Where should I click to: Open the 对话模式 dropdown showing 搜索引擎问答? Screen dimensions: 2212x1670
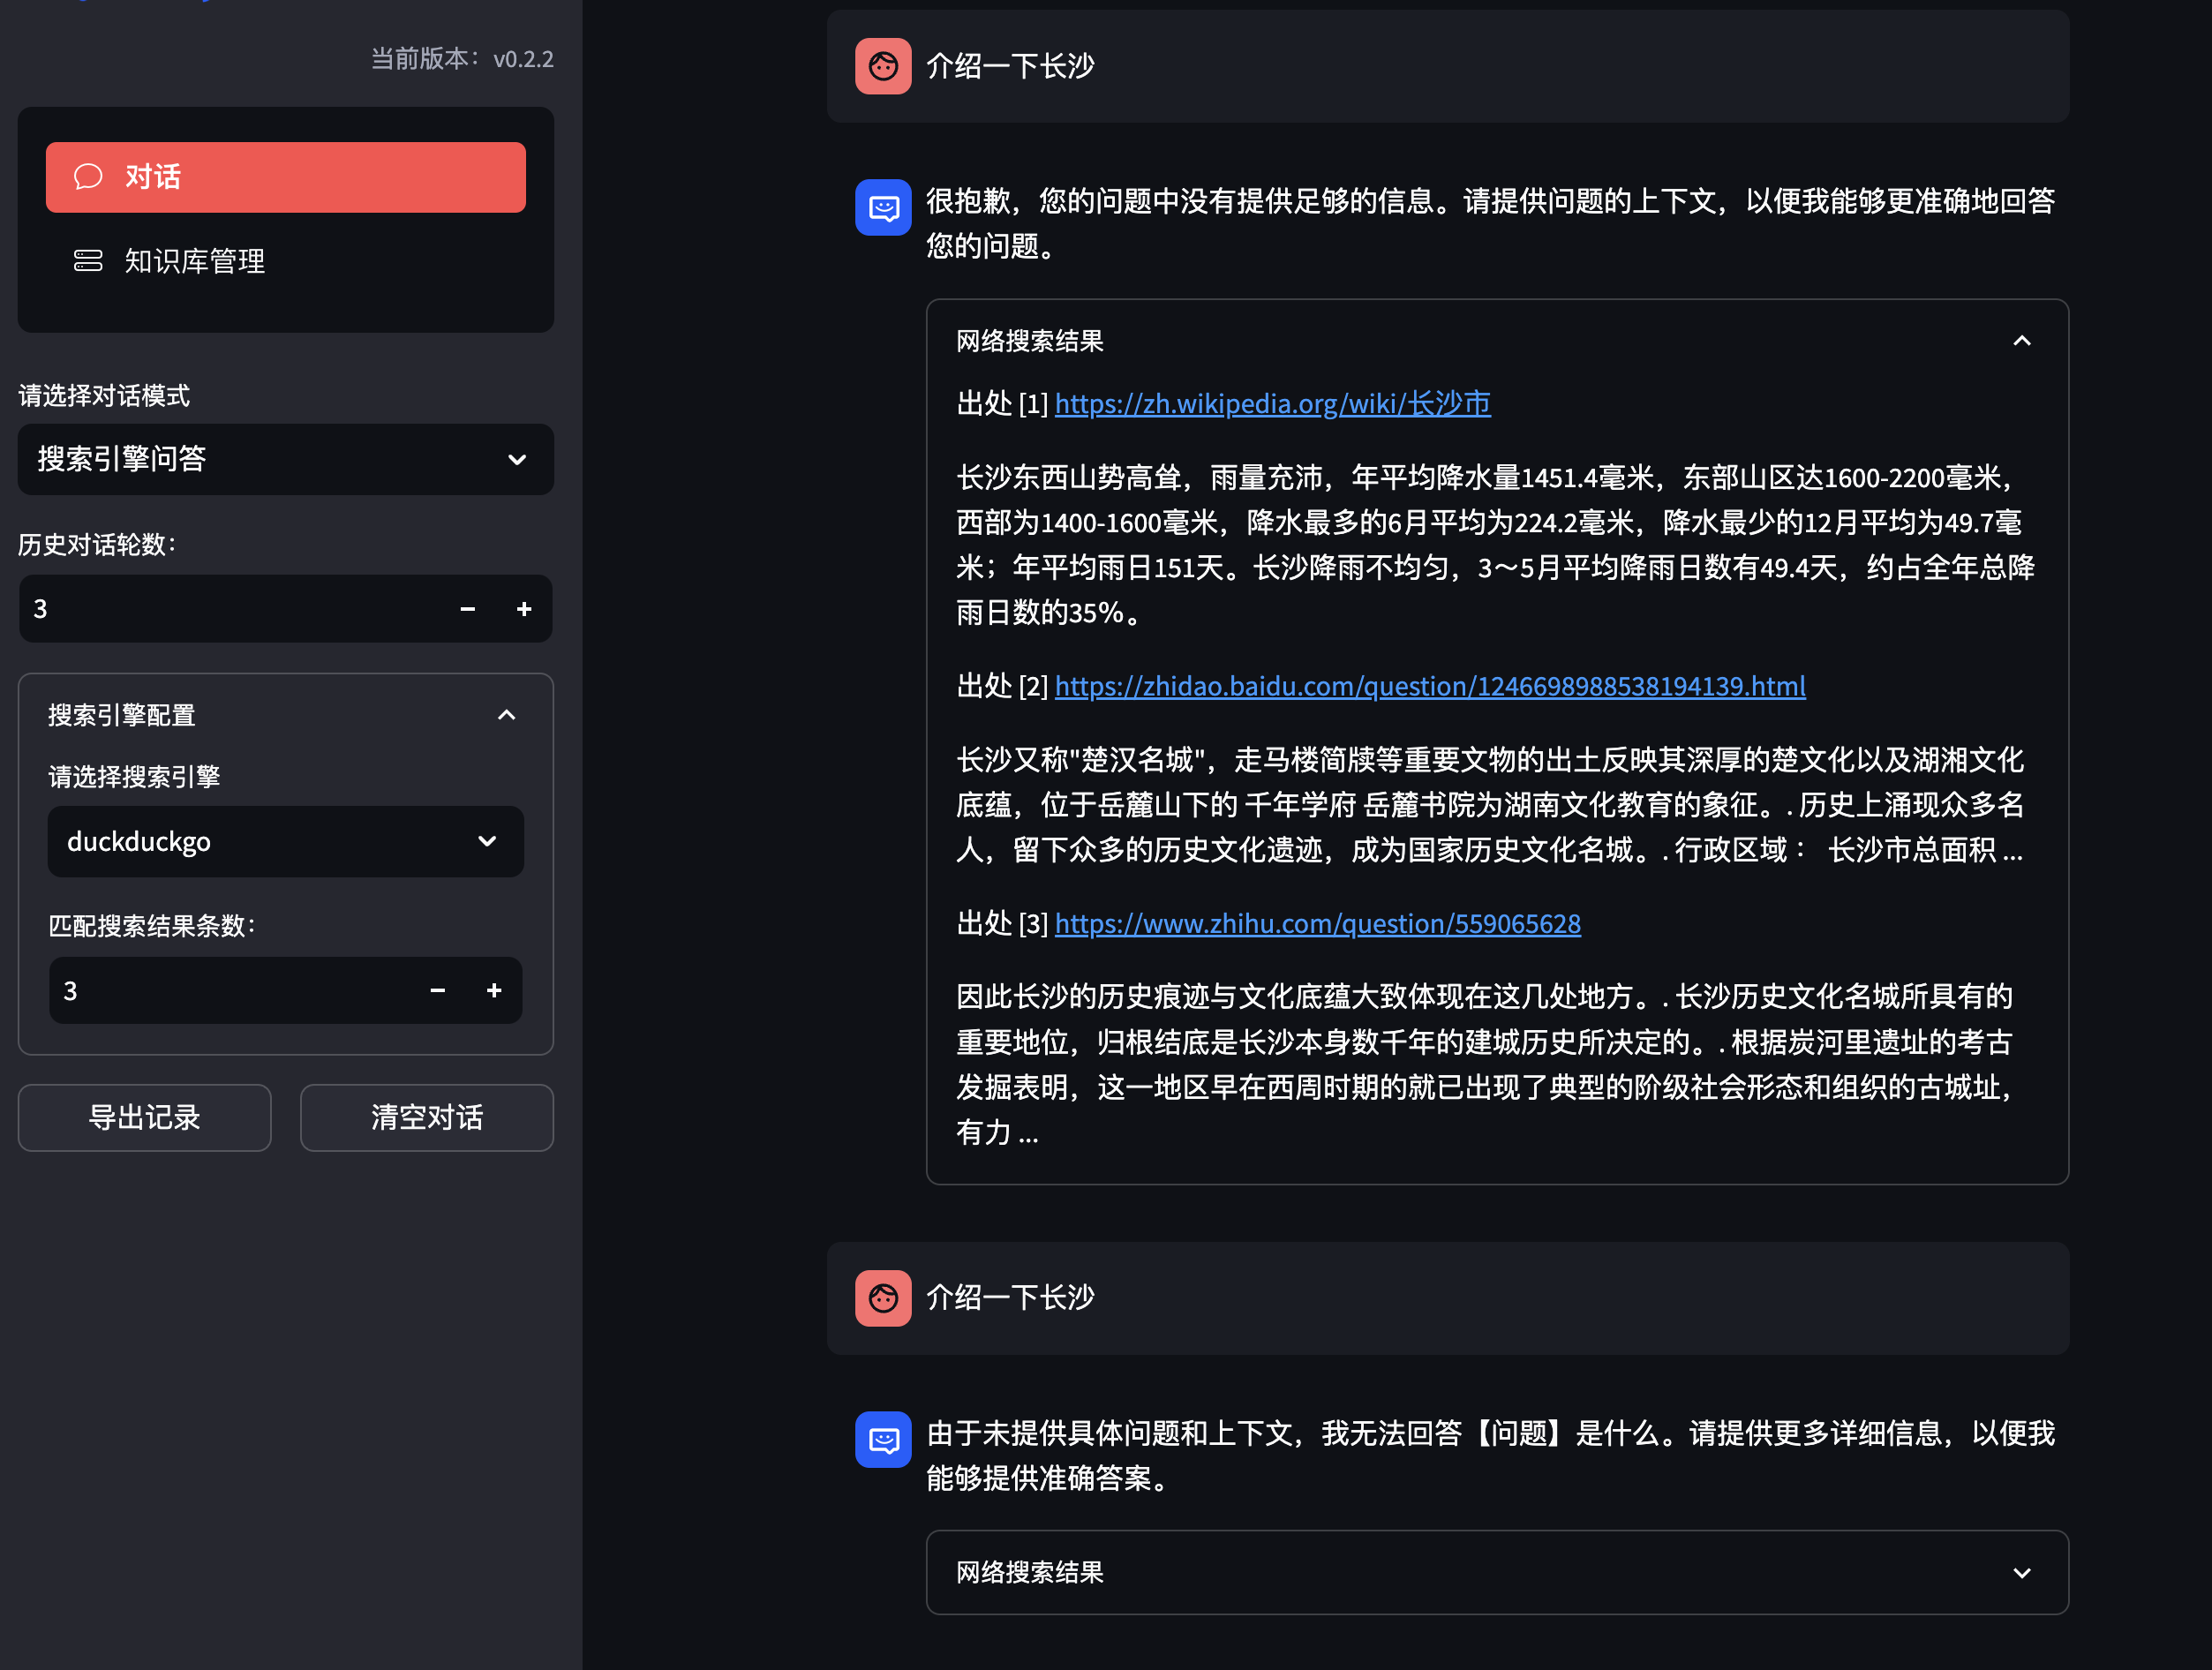[285, 459]
